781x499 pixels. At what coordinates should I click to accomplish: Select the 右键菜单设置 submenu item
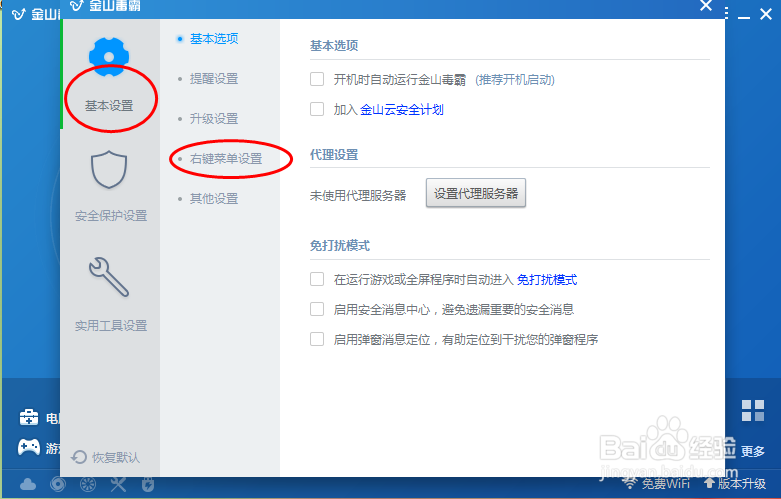pyautogui.click(x=226, y=159)
